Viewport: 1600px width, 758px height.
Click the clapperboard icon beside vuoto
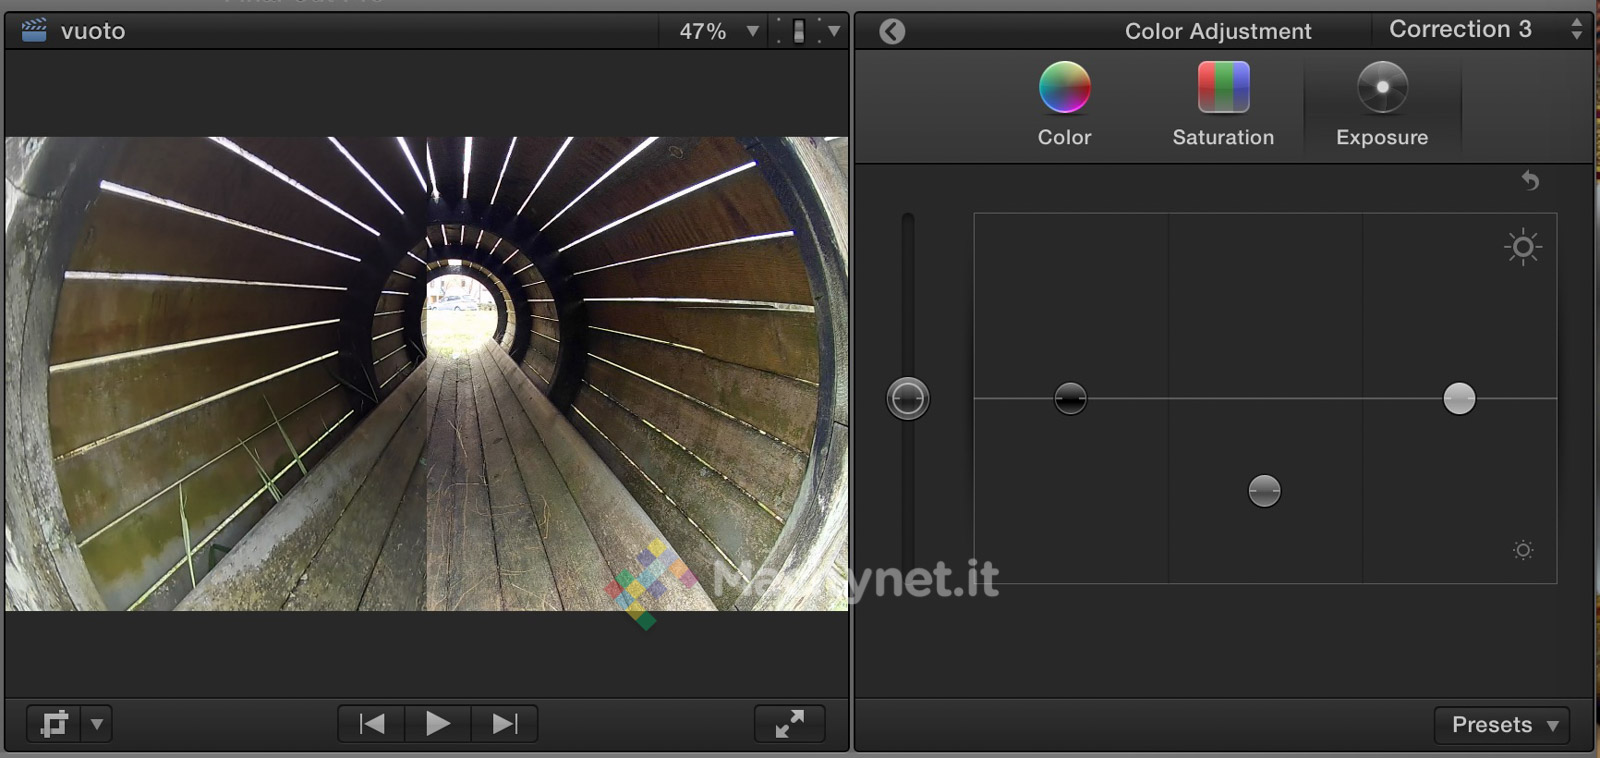(x=34, y=31)
